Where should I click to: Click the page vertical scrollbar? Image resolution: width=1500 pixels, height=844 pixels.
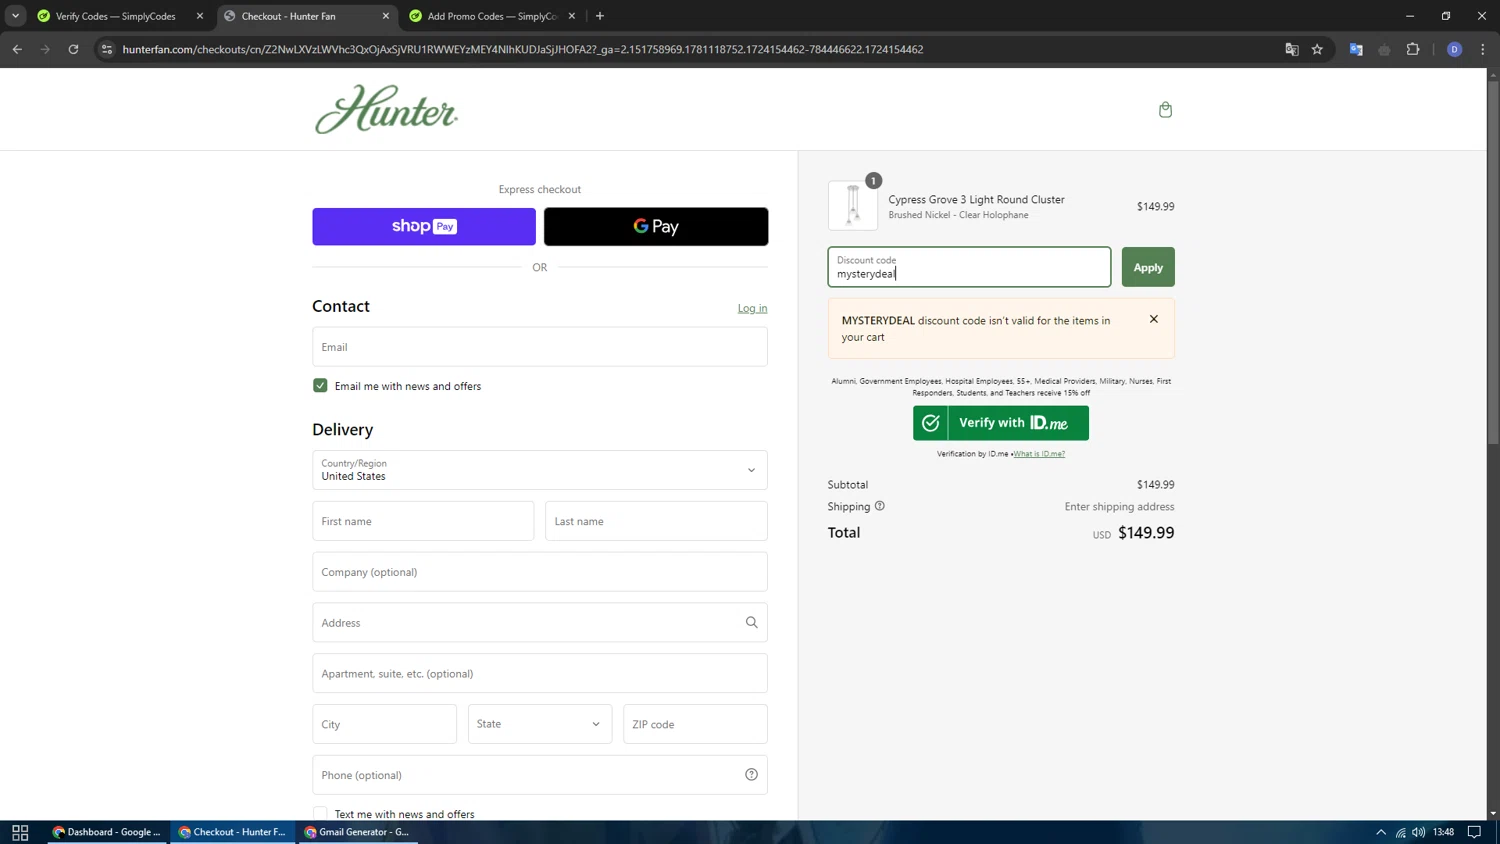[1493, 261]
